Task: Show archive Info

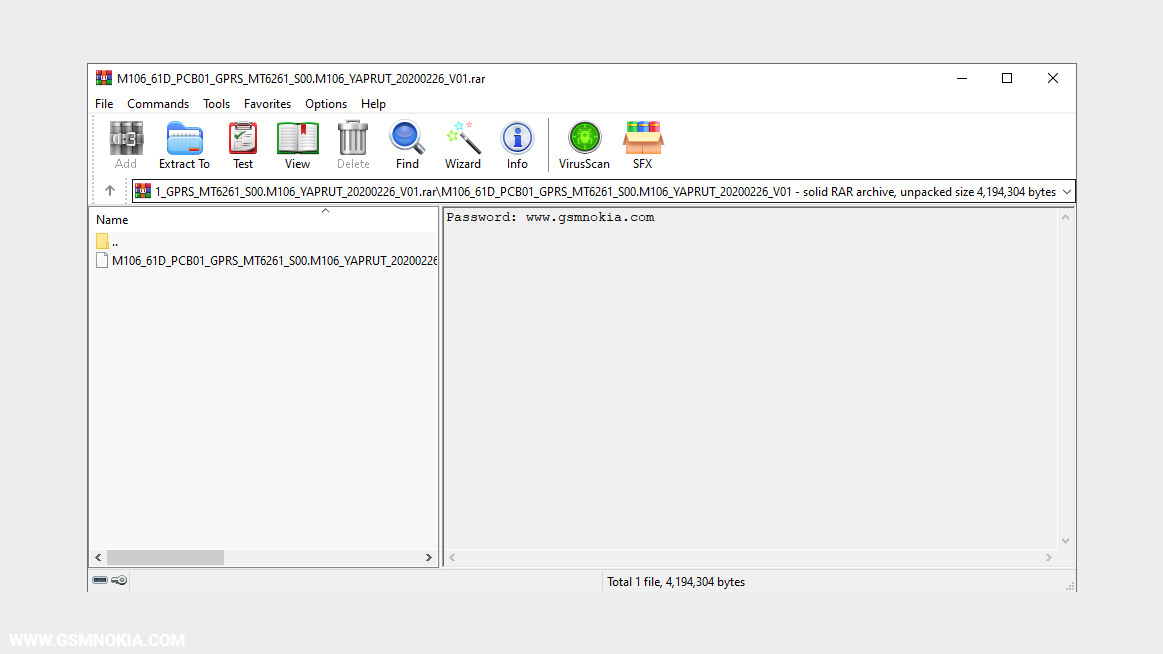Action: click(517, 145)
